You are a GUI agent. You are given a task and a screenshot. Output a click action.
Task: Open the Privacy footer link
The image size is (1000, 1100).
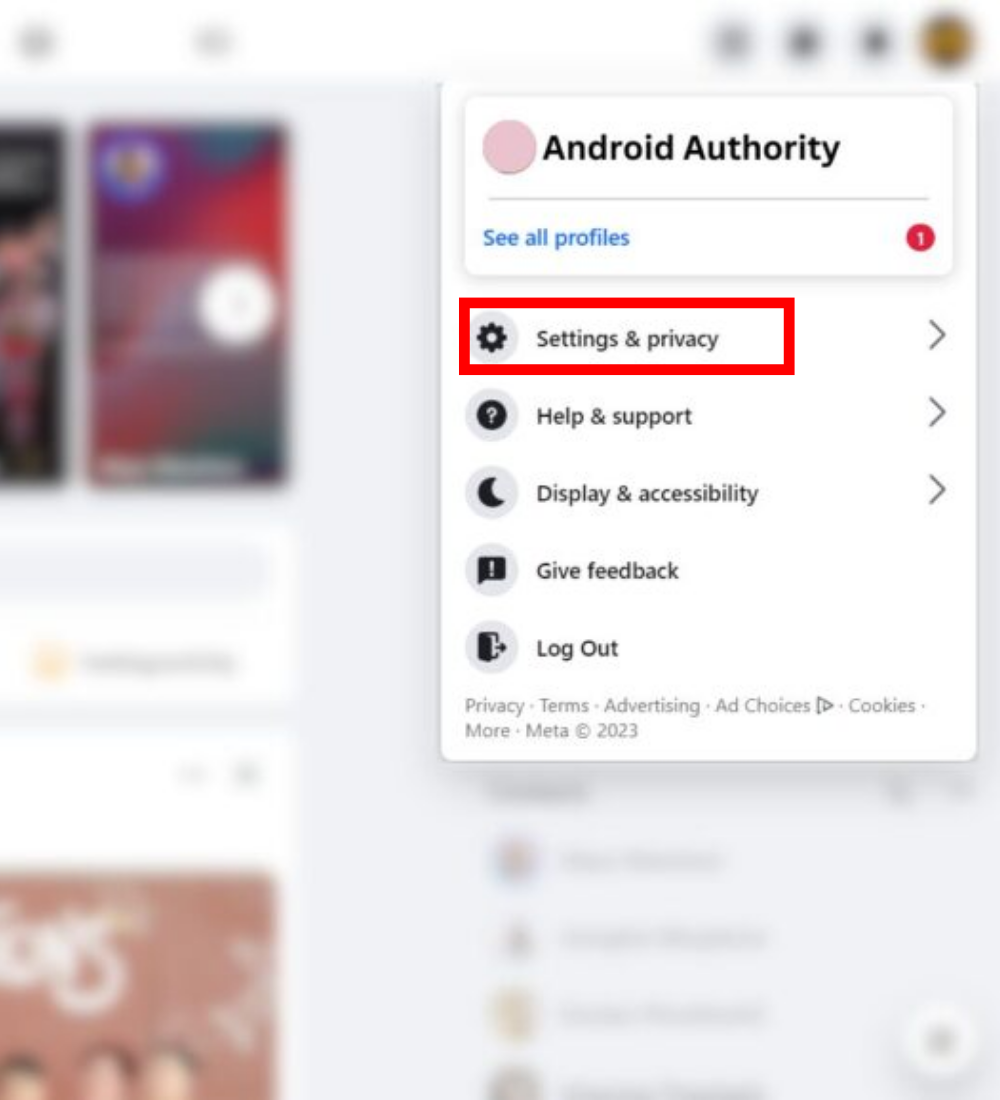[494, 706]
